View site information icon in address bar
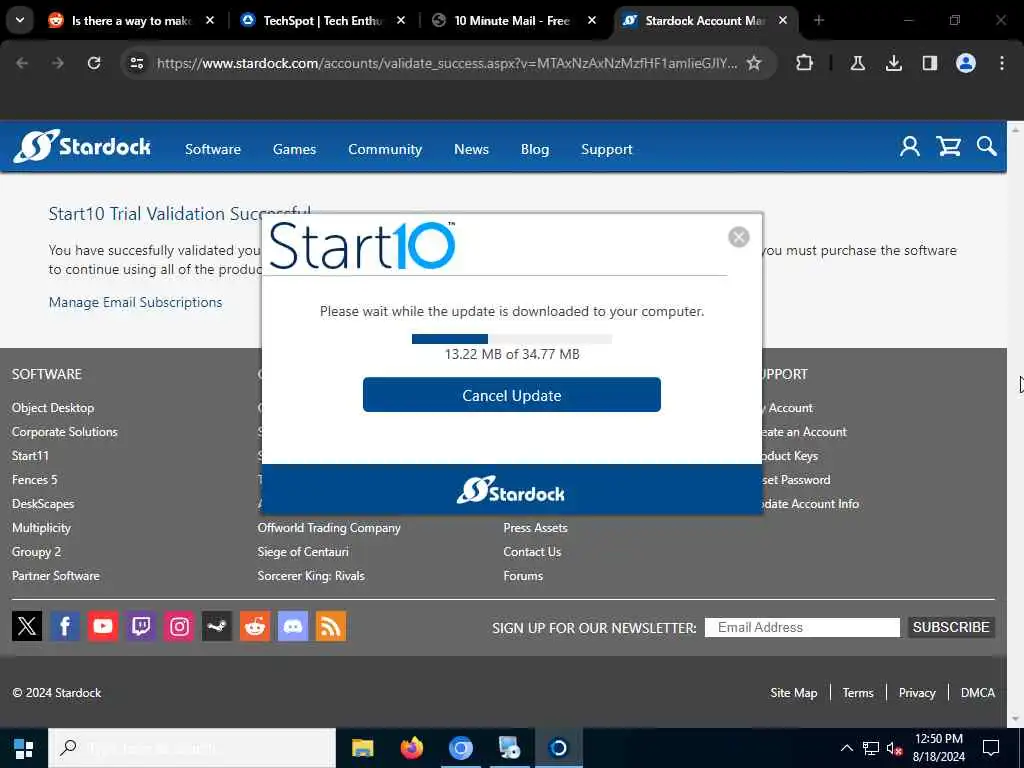 (136, 63)
